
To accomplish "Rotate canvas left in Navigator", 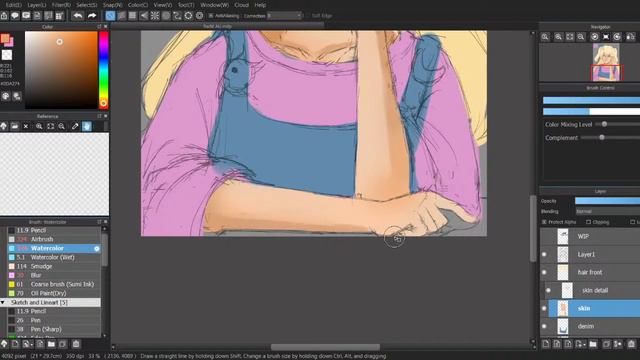I will 595,37.
